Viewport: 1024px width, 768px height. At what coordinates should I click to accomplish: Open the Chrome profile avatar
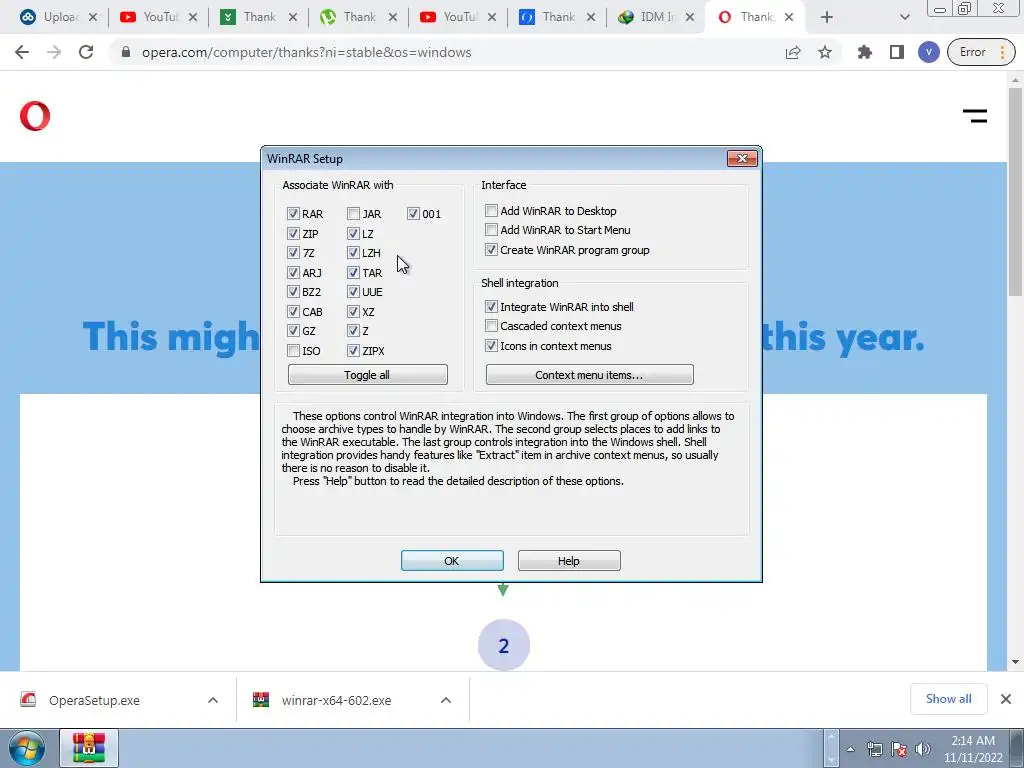[928, 52]
